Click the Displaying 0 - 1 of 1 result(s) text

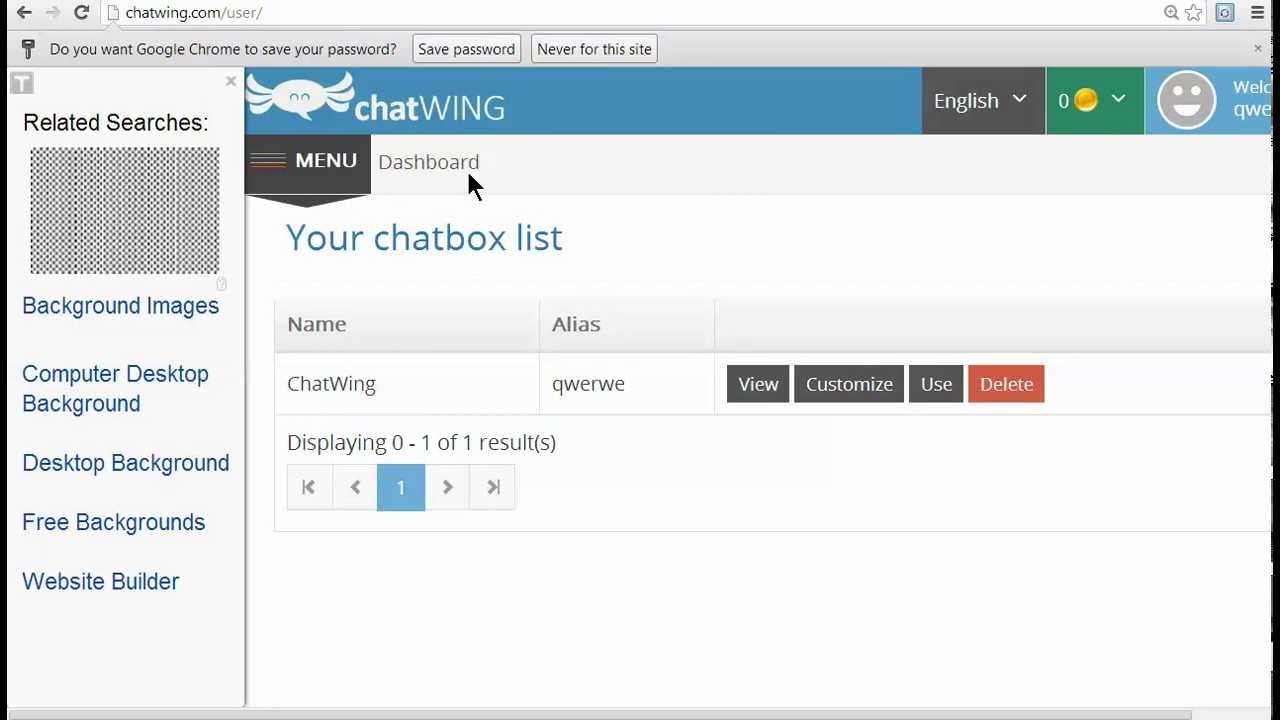pyautogui.click(x=421, y=442)
